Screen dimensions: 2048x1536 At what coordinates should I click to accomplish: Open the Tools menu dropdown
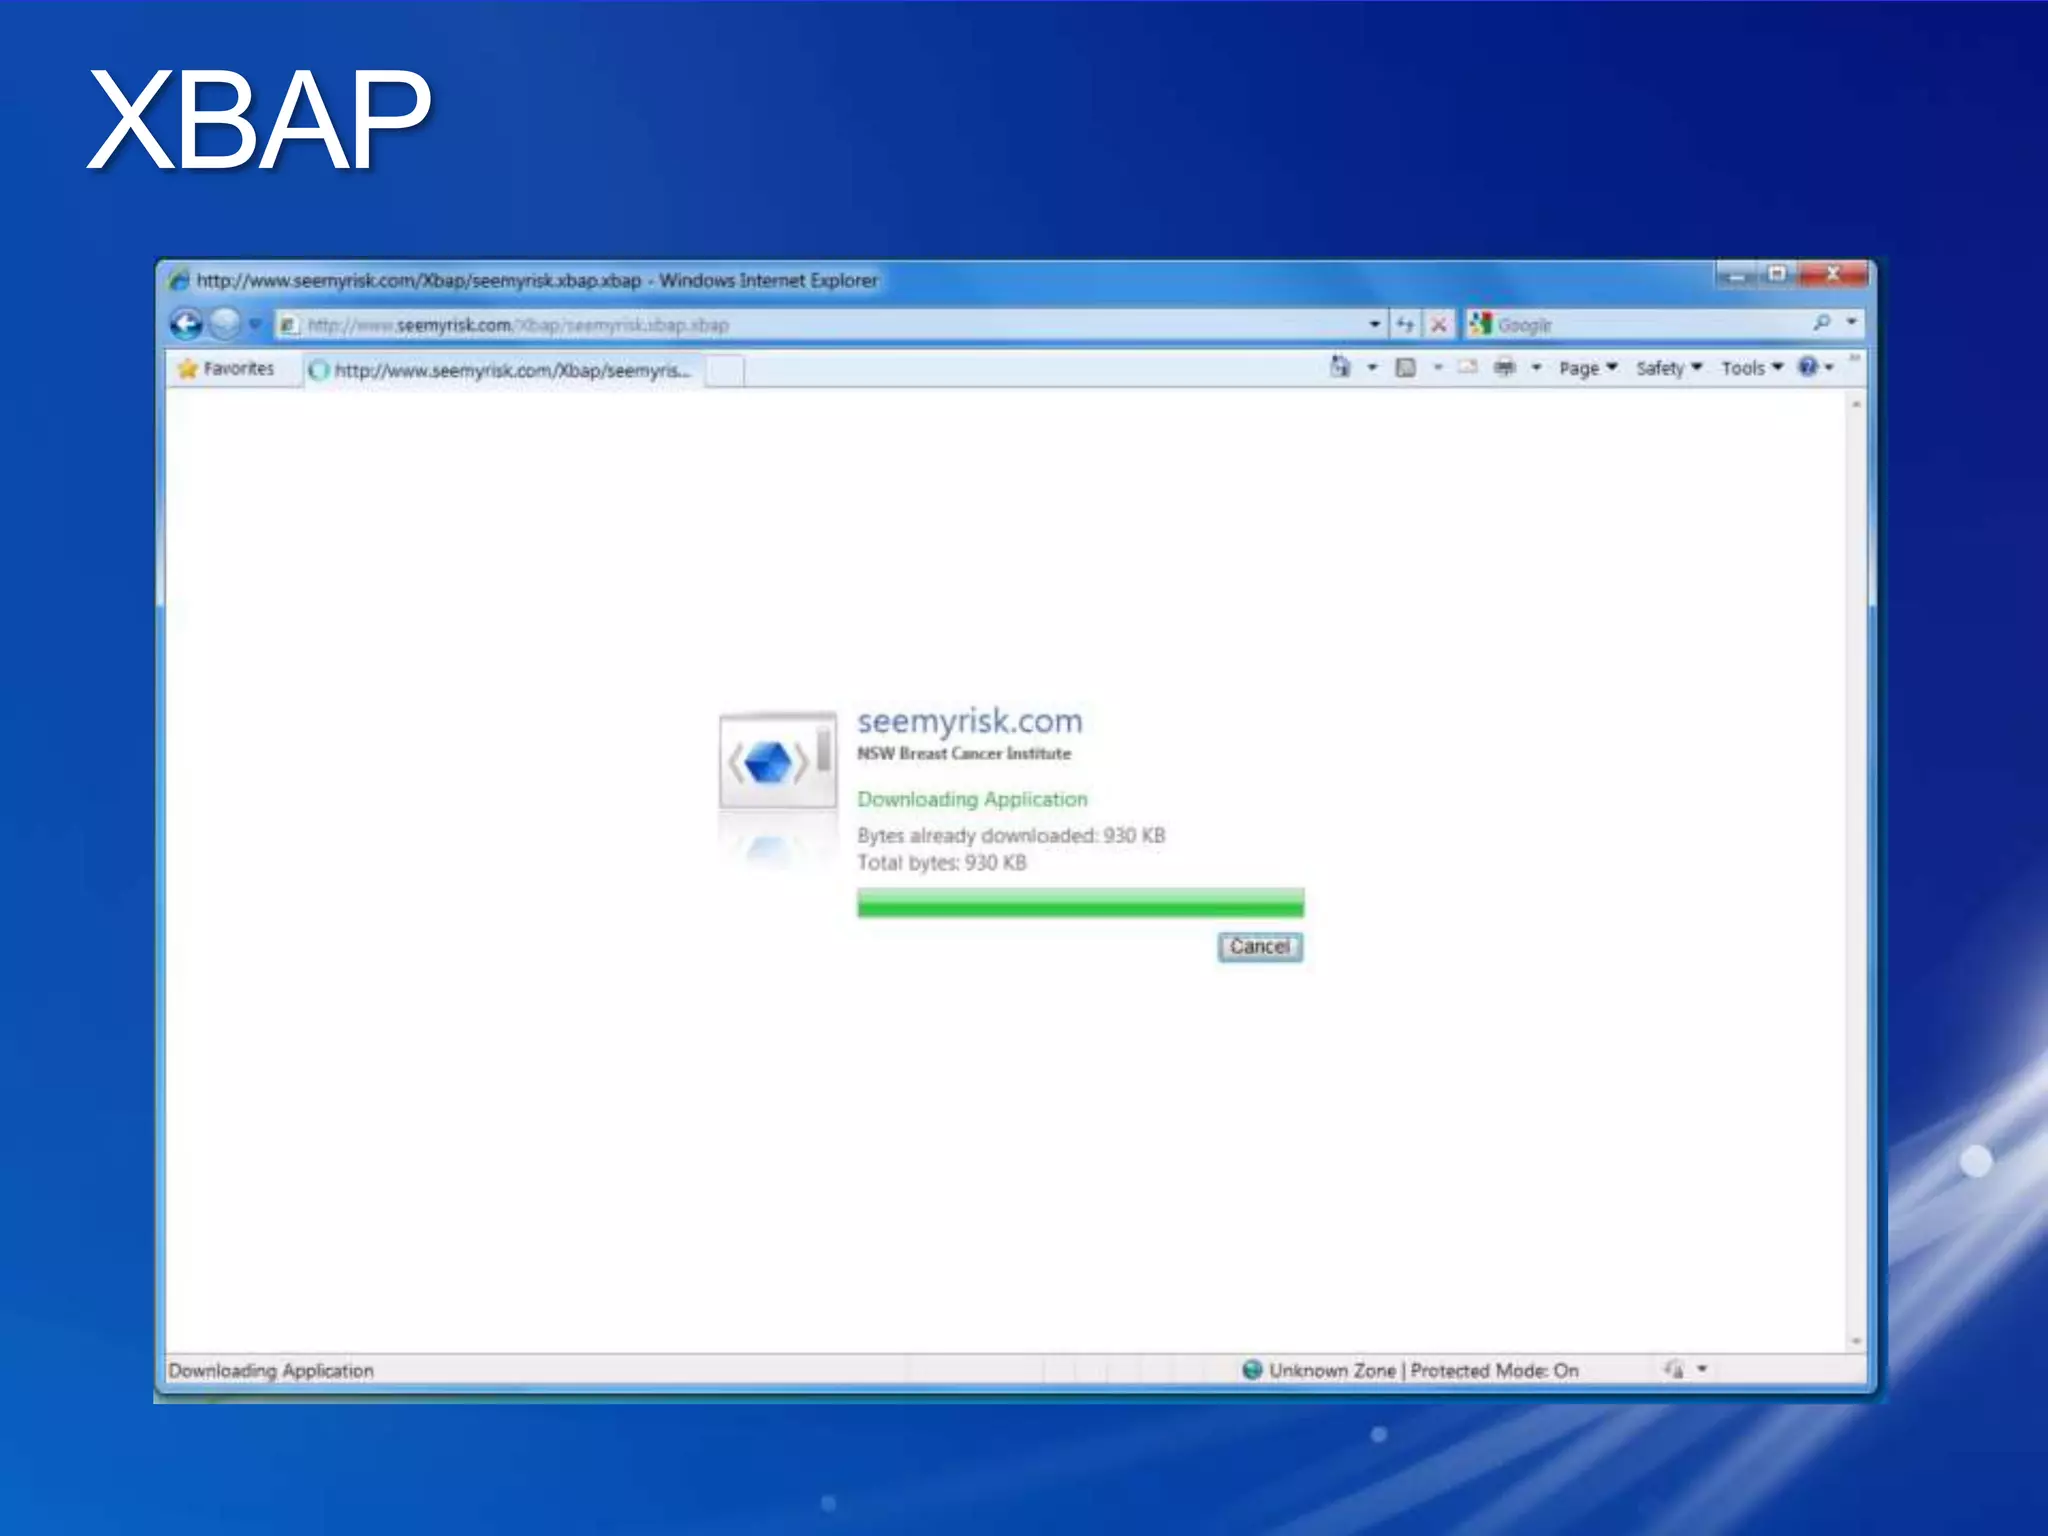pyautogui.click(x=1751, y=368)
